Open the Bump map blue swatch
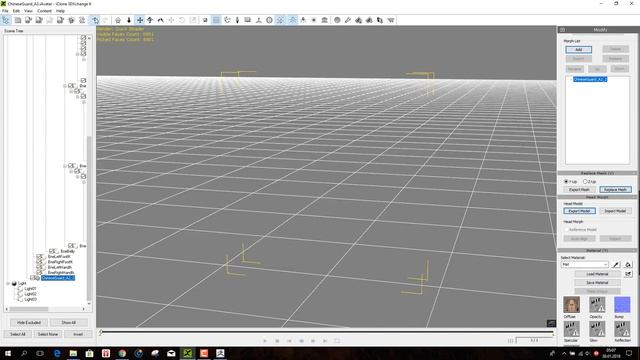640x360 pixels. (622, 304)
